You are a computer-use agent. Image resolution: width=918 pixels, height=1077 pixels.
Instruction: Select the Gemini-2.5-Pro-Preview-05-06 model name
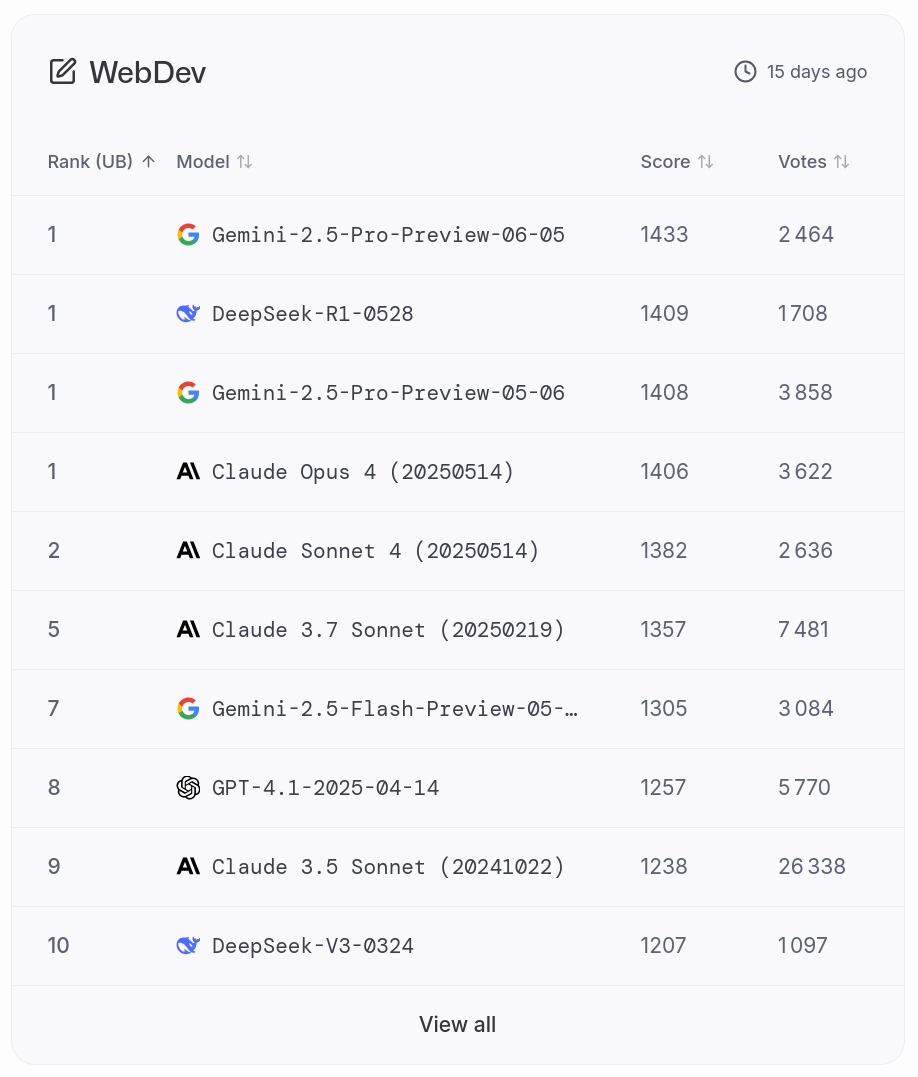click(x=388, y=393)
